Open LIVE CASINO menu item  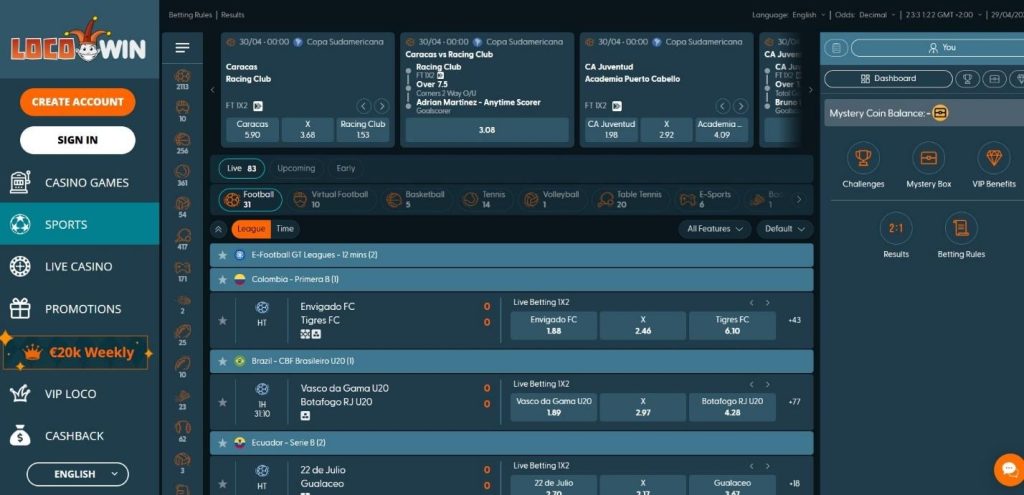coord(79,266)
